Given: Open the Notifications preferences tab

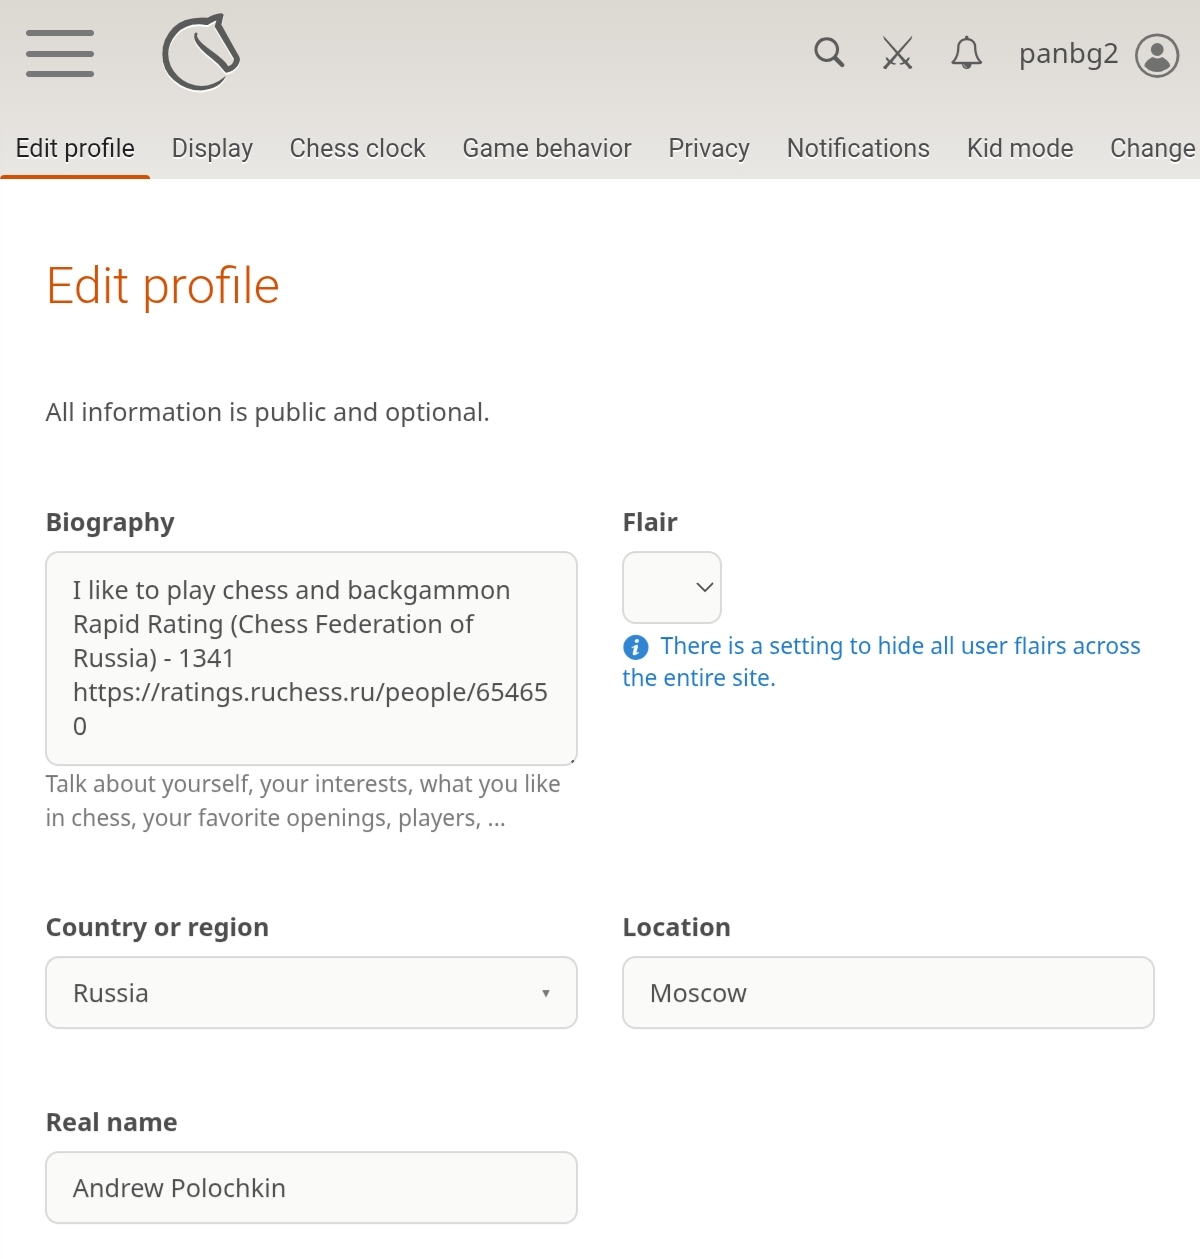Looking at the screenshot, I should point(858,148).
